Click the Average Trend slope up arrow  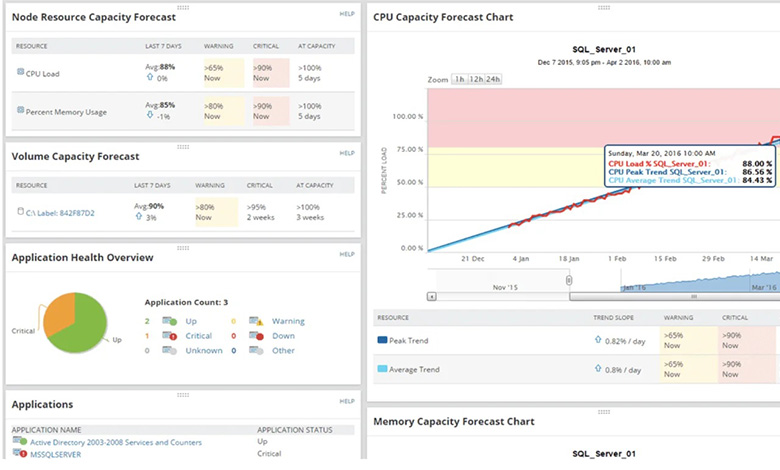tap(598, 369)
